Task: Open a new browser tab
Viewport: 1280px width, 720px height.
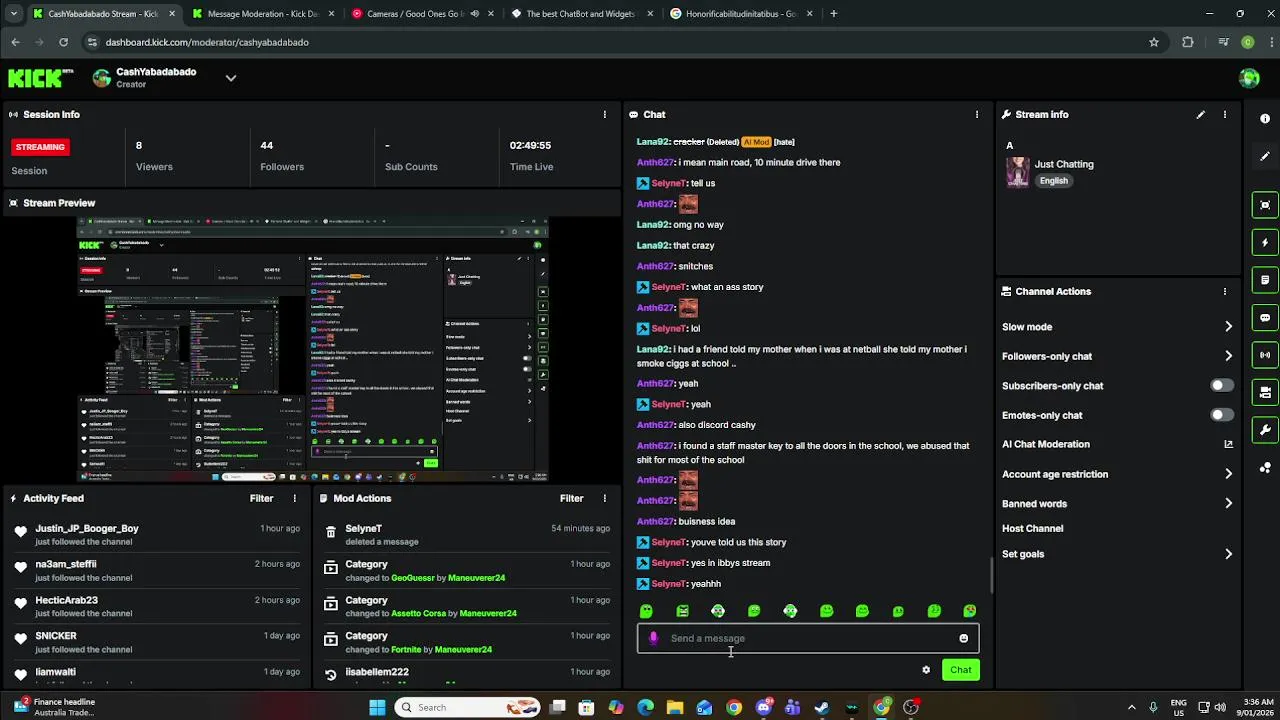Action: pos(833,14)
